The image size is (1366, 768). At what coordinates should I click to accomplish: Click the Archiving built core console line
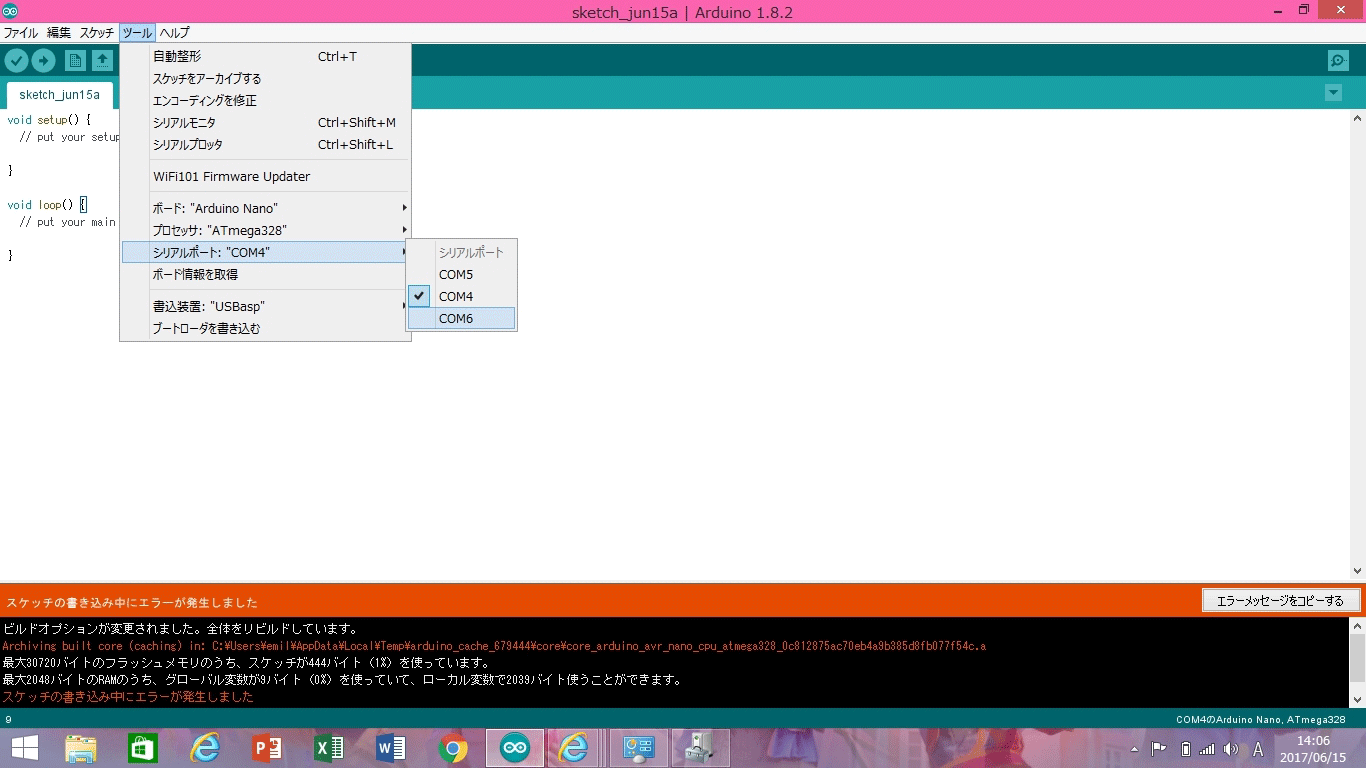click(x=494, y=646)
